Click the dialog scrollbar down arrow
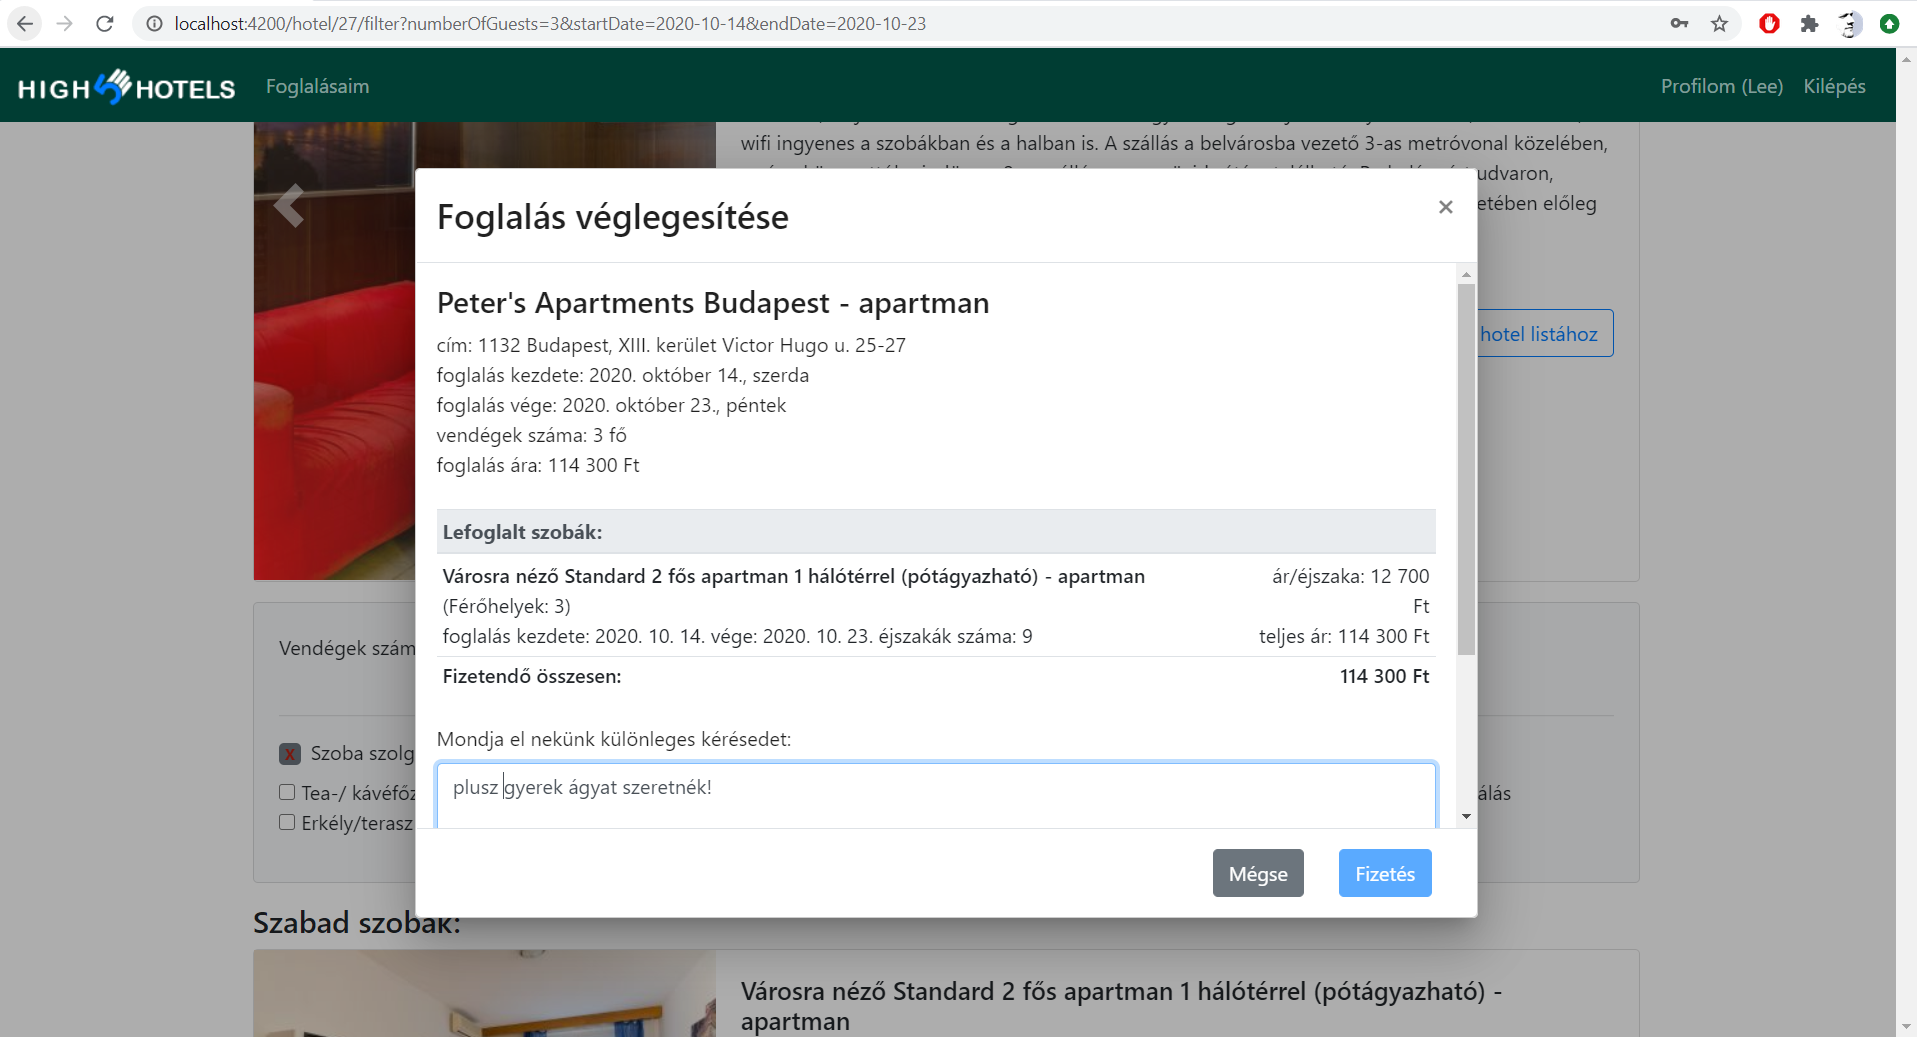1917x1037 pixels. tap(1466, 817)
